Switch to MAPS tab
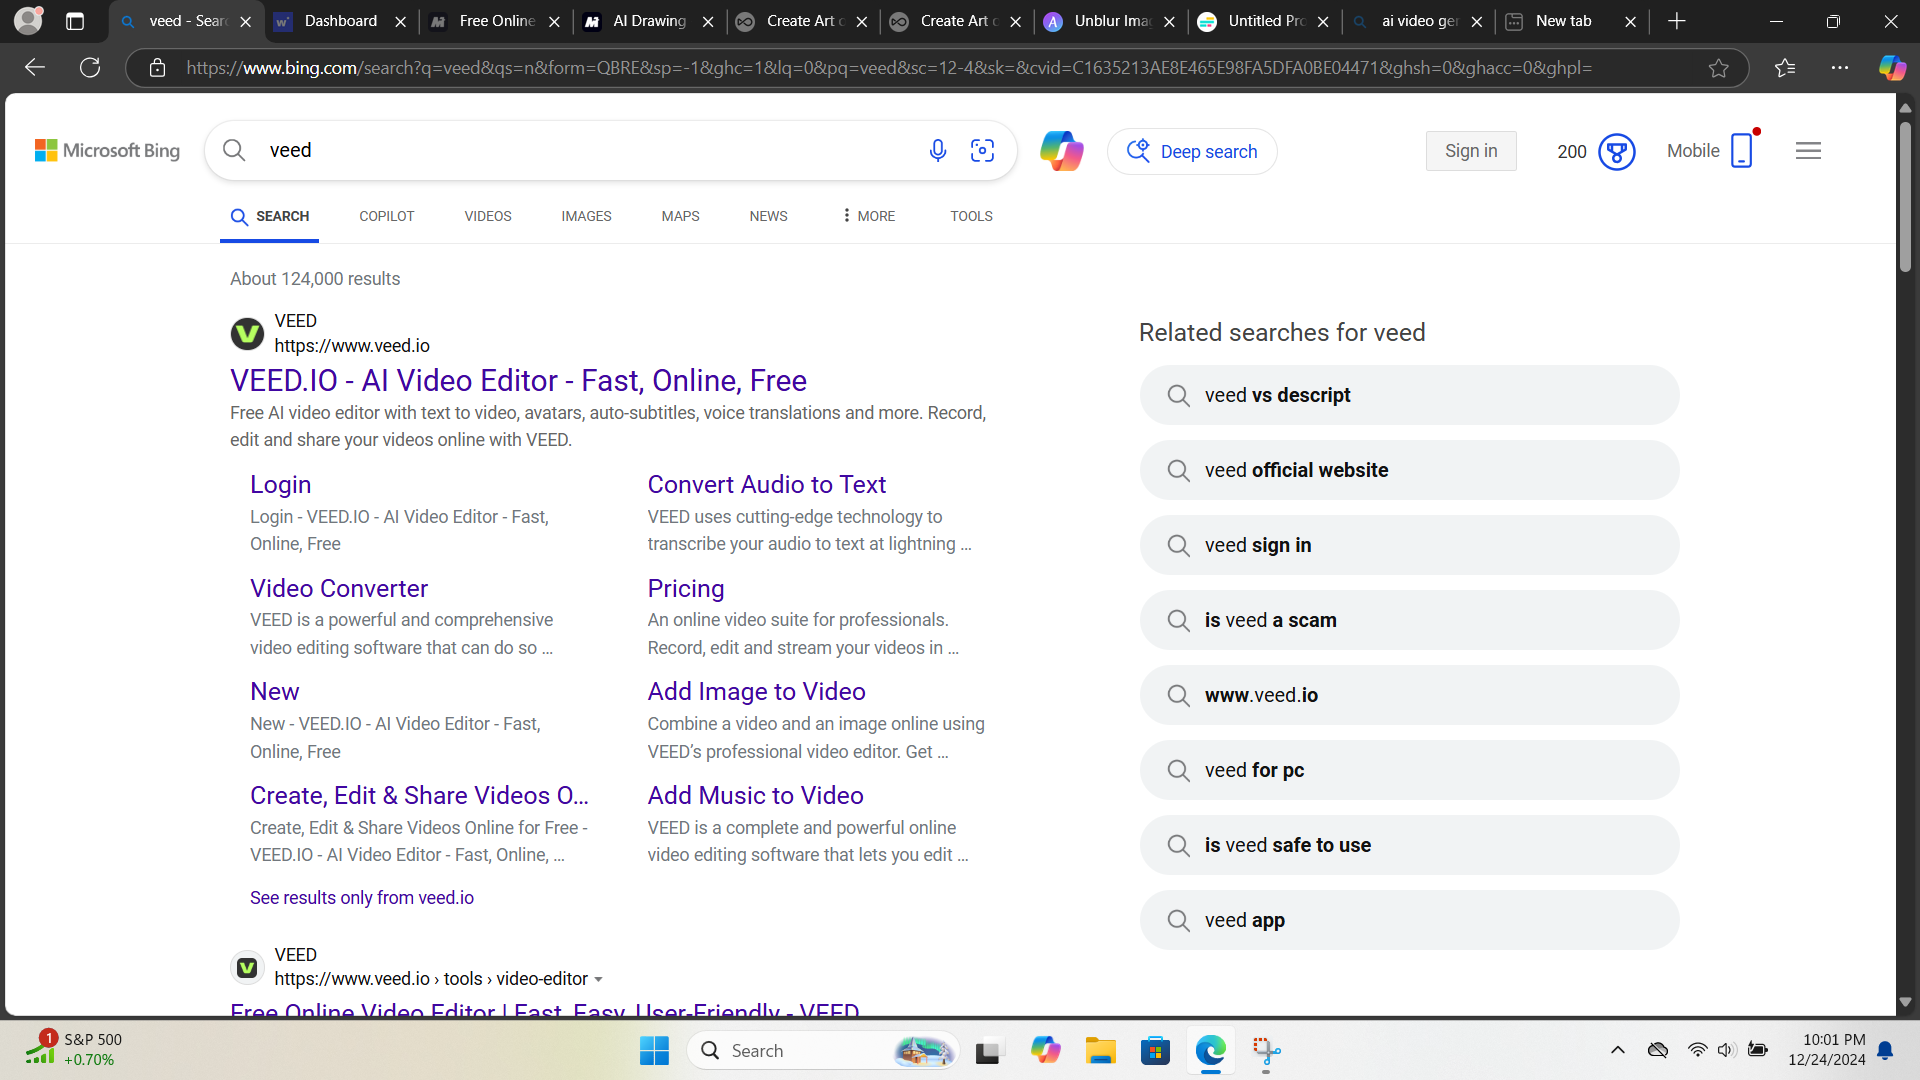The height and width of the screenshot is (1080, 1920). [680, 216]
